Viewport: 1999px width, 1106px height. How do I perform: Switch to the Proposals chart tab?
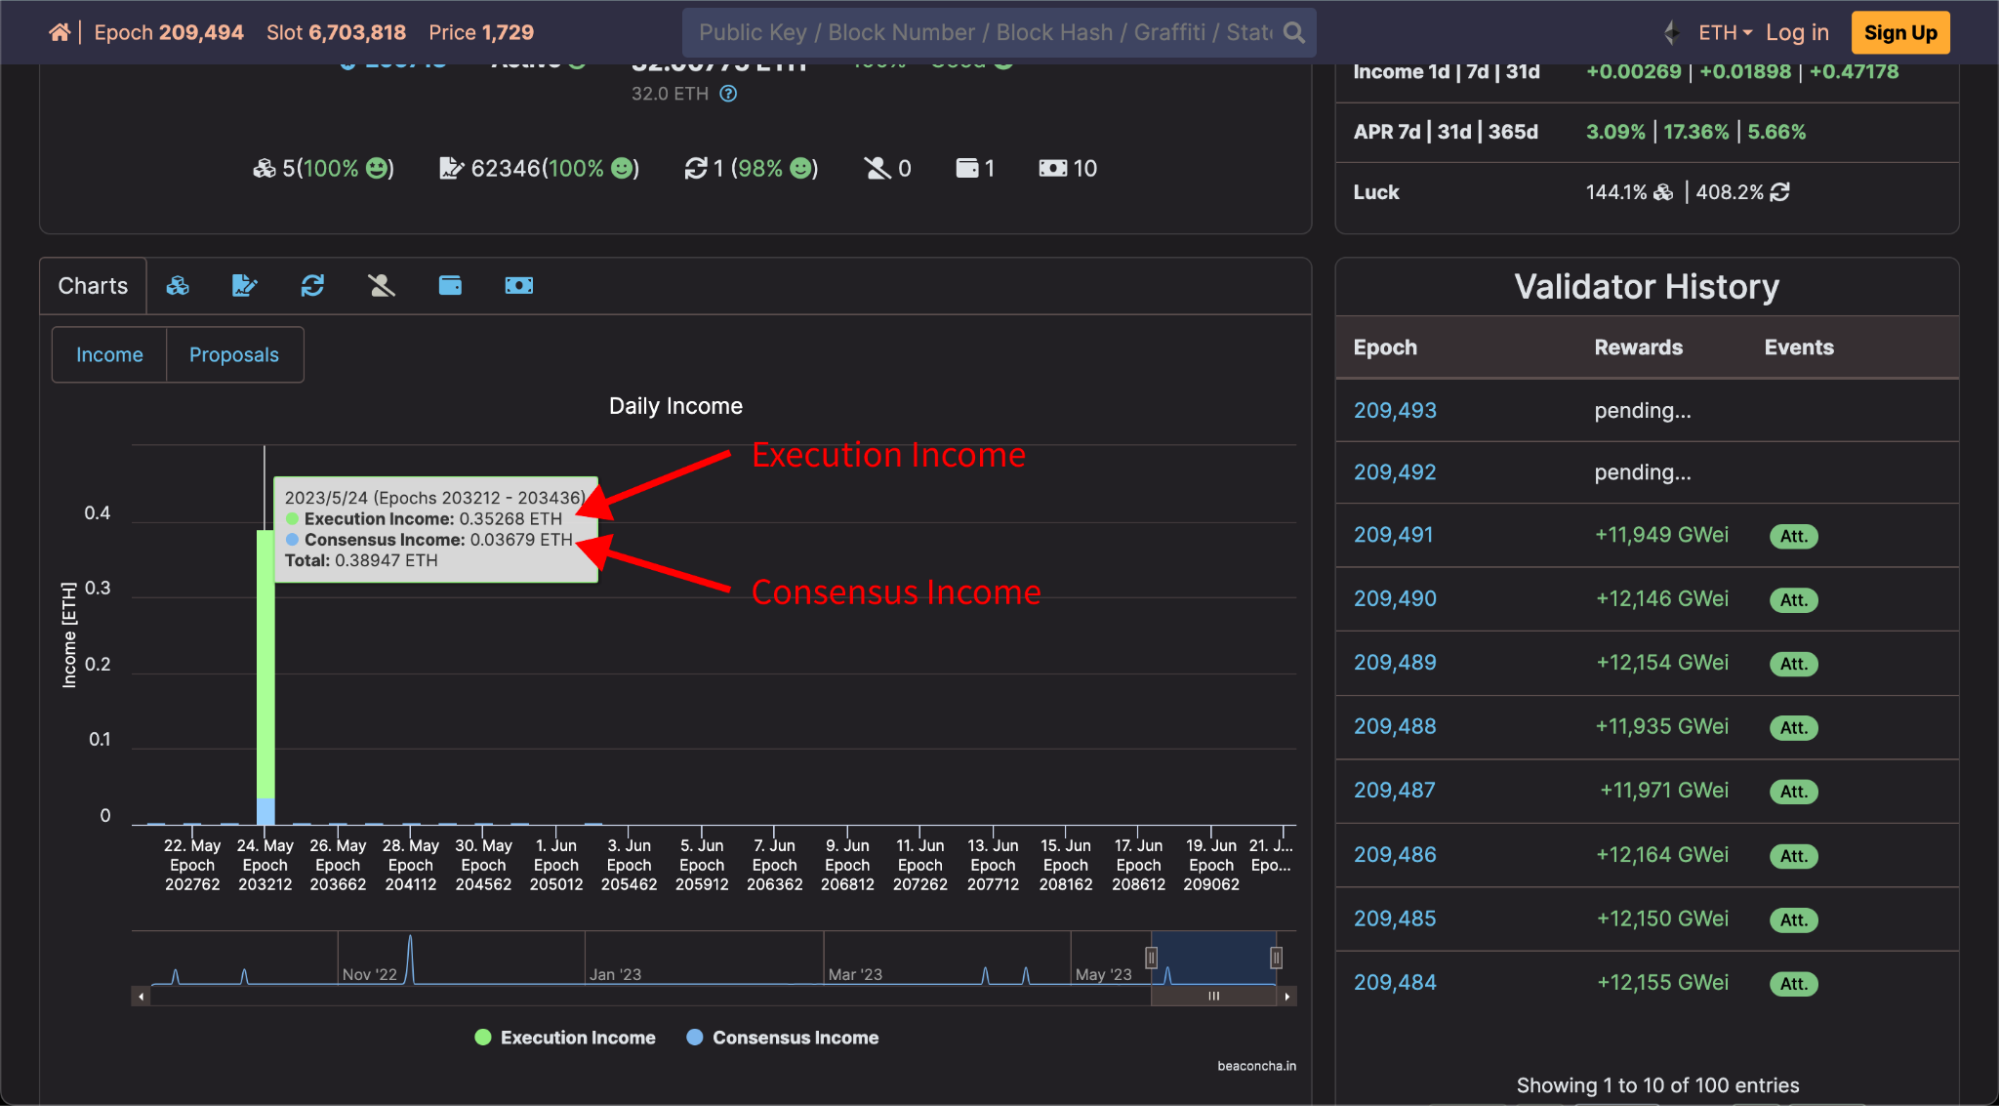coord(234,355)
